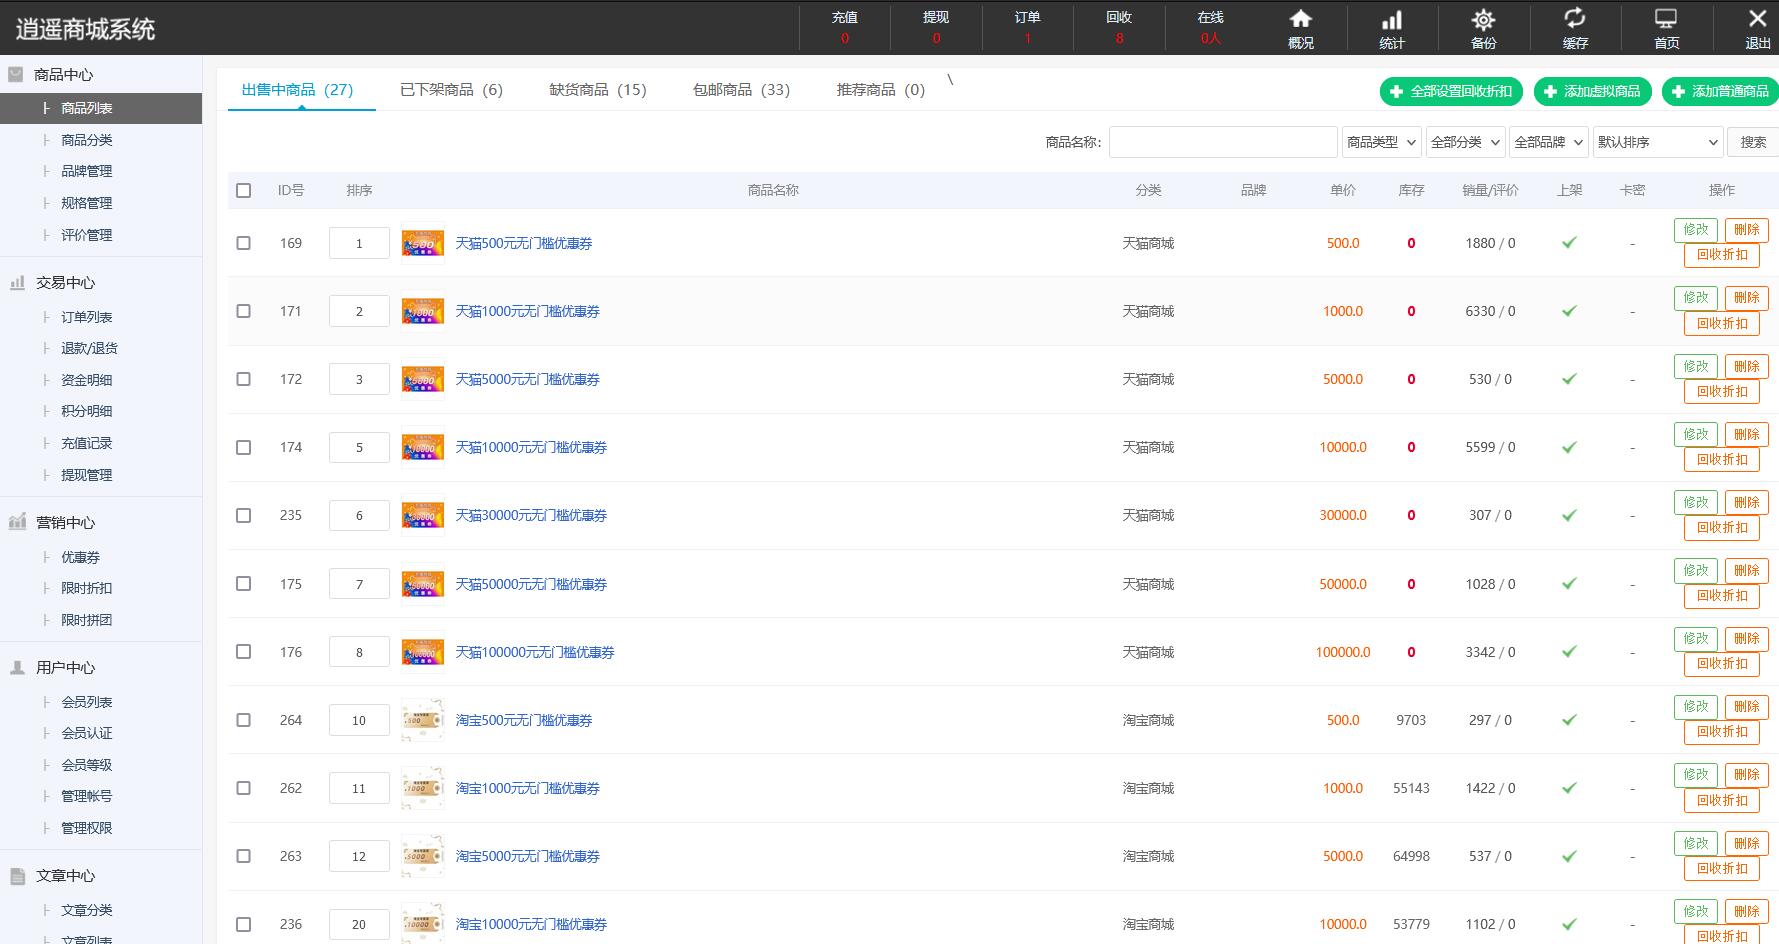The image size is (1779, 944).
Task: Check the box for product ID 169
Action: (x=243, y=243)
